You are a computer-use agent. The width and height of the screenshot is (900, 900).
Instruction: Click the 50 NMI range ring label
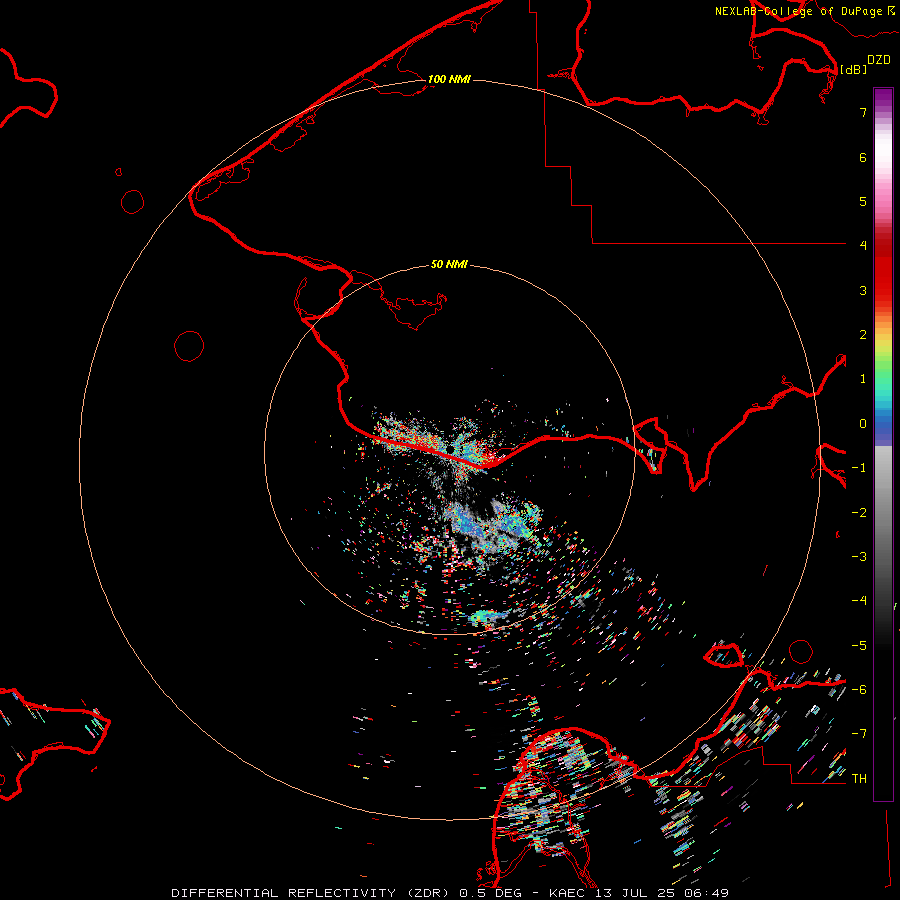coord(449,264)
